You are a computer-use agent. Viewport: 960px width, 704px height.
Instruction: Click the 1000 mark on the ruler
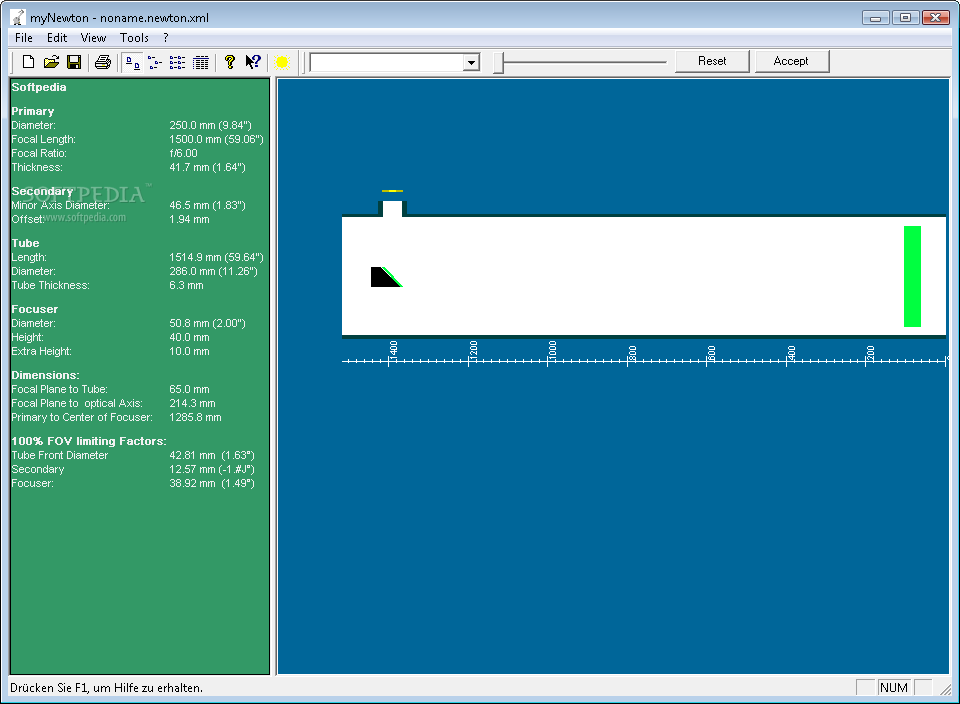pyautogui.click(x=552, y=350)
